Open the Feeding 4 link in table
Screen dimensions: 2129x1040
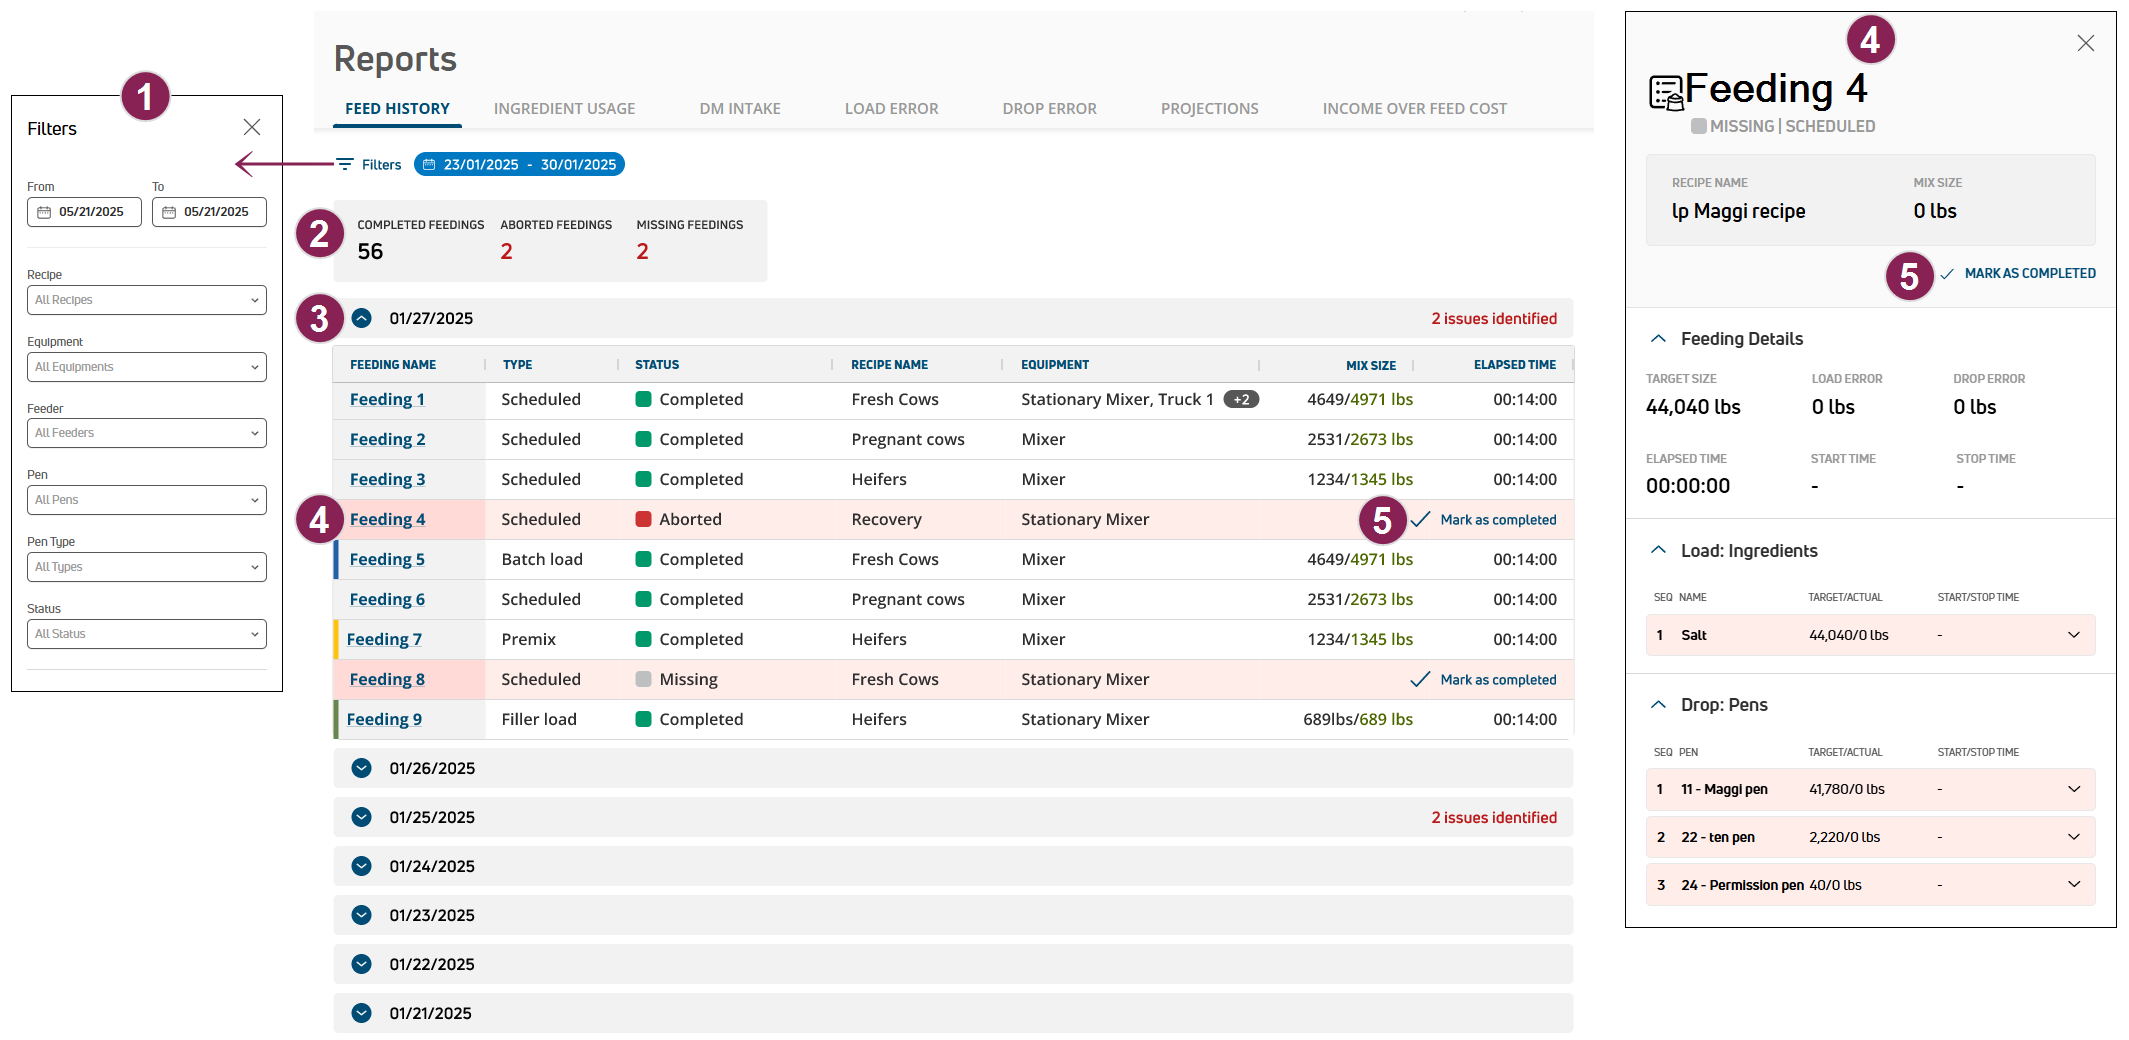(387, 519)
